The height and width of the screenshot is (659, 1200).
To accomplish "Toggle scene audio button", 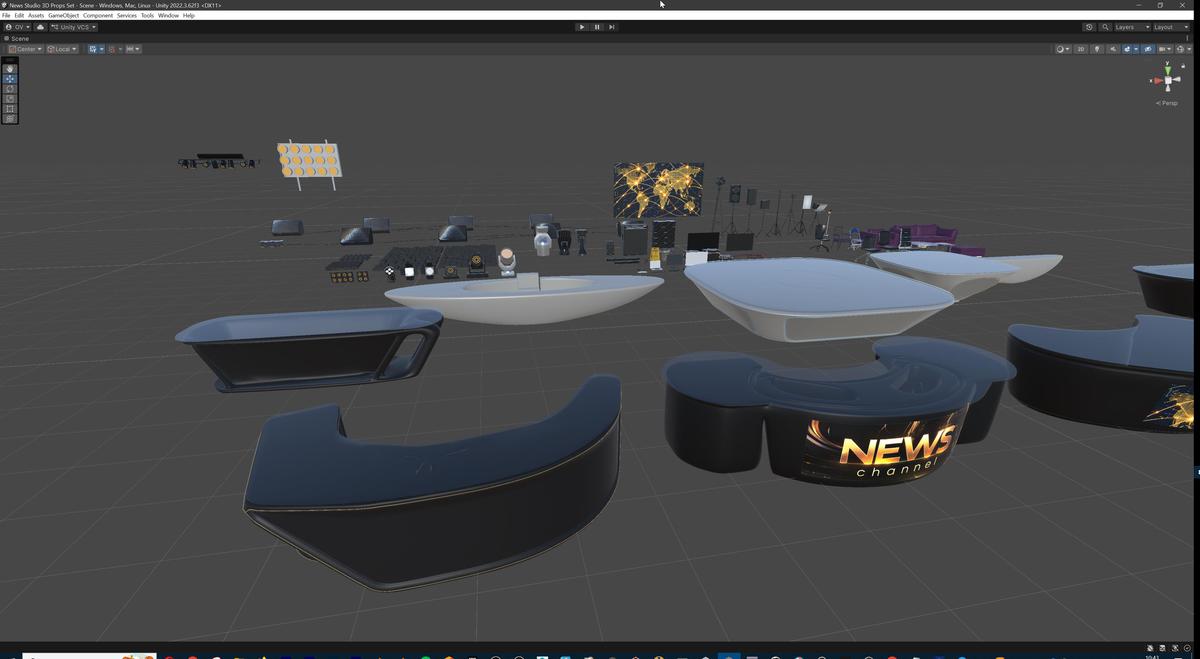I will point(1113,49).
